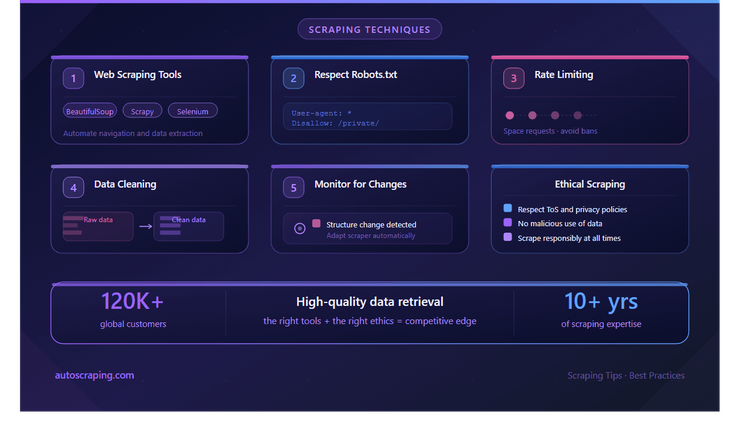Click the 120K+ statistic

click(x=132, y=301)
